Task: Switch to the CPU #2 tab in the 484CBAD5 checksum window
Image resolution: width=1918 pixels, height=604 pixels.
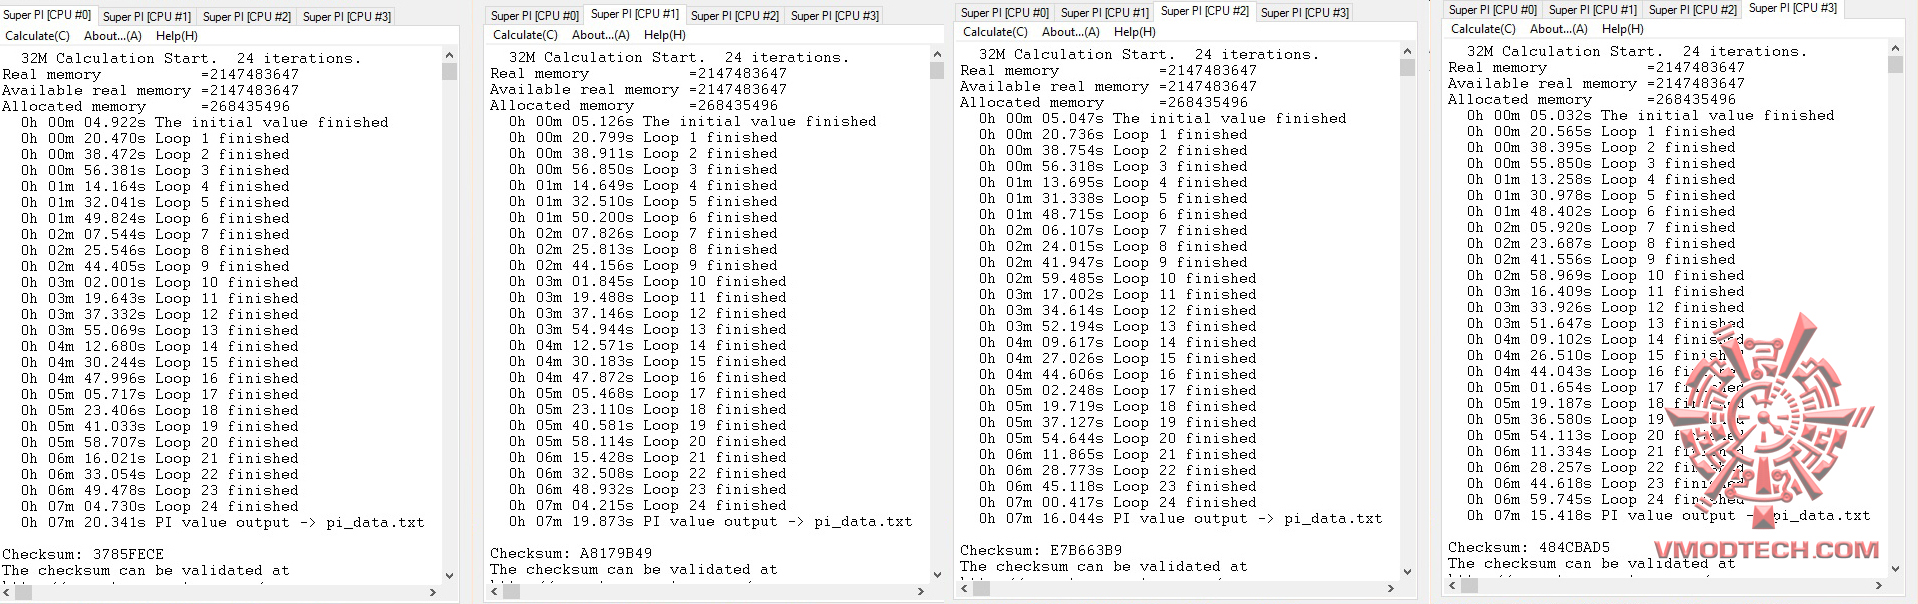Action: point(1692,9)
